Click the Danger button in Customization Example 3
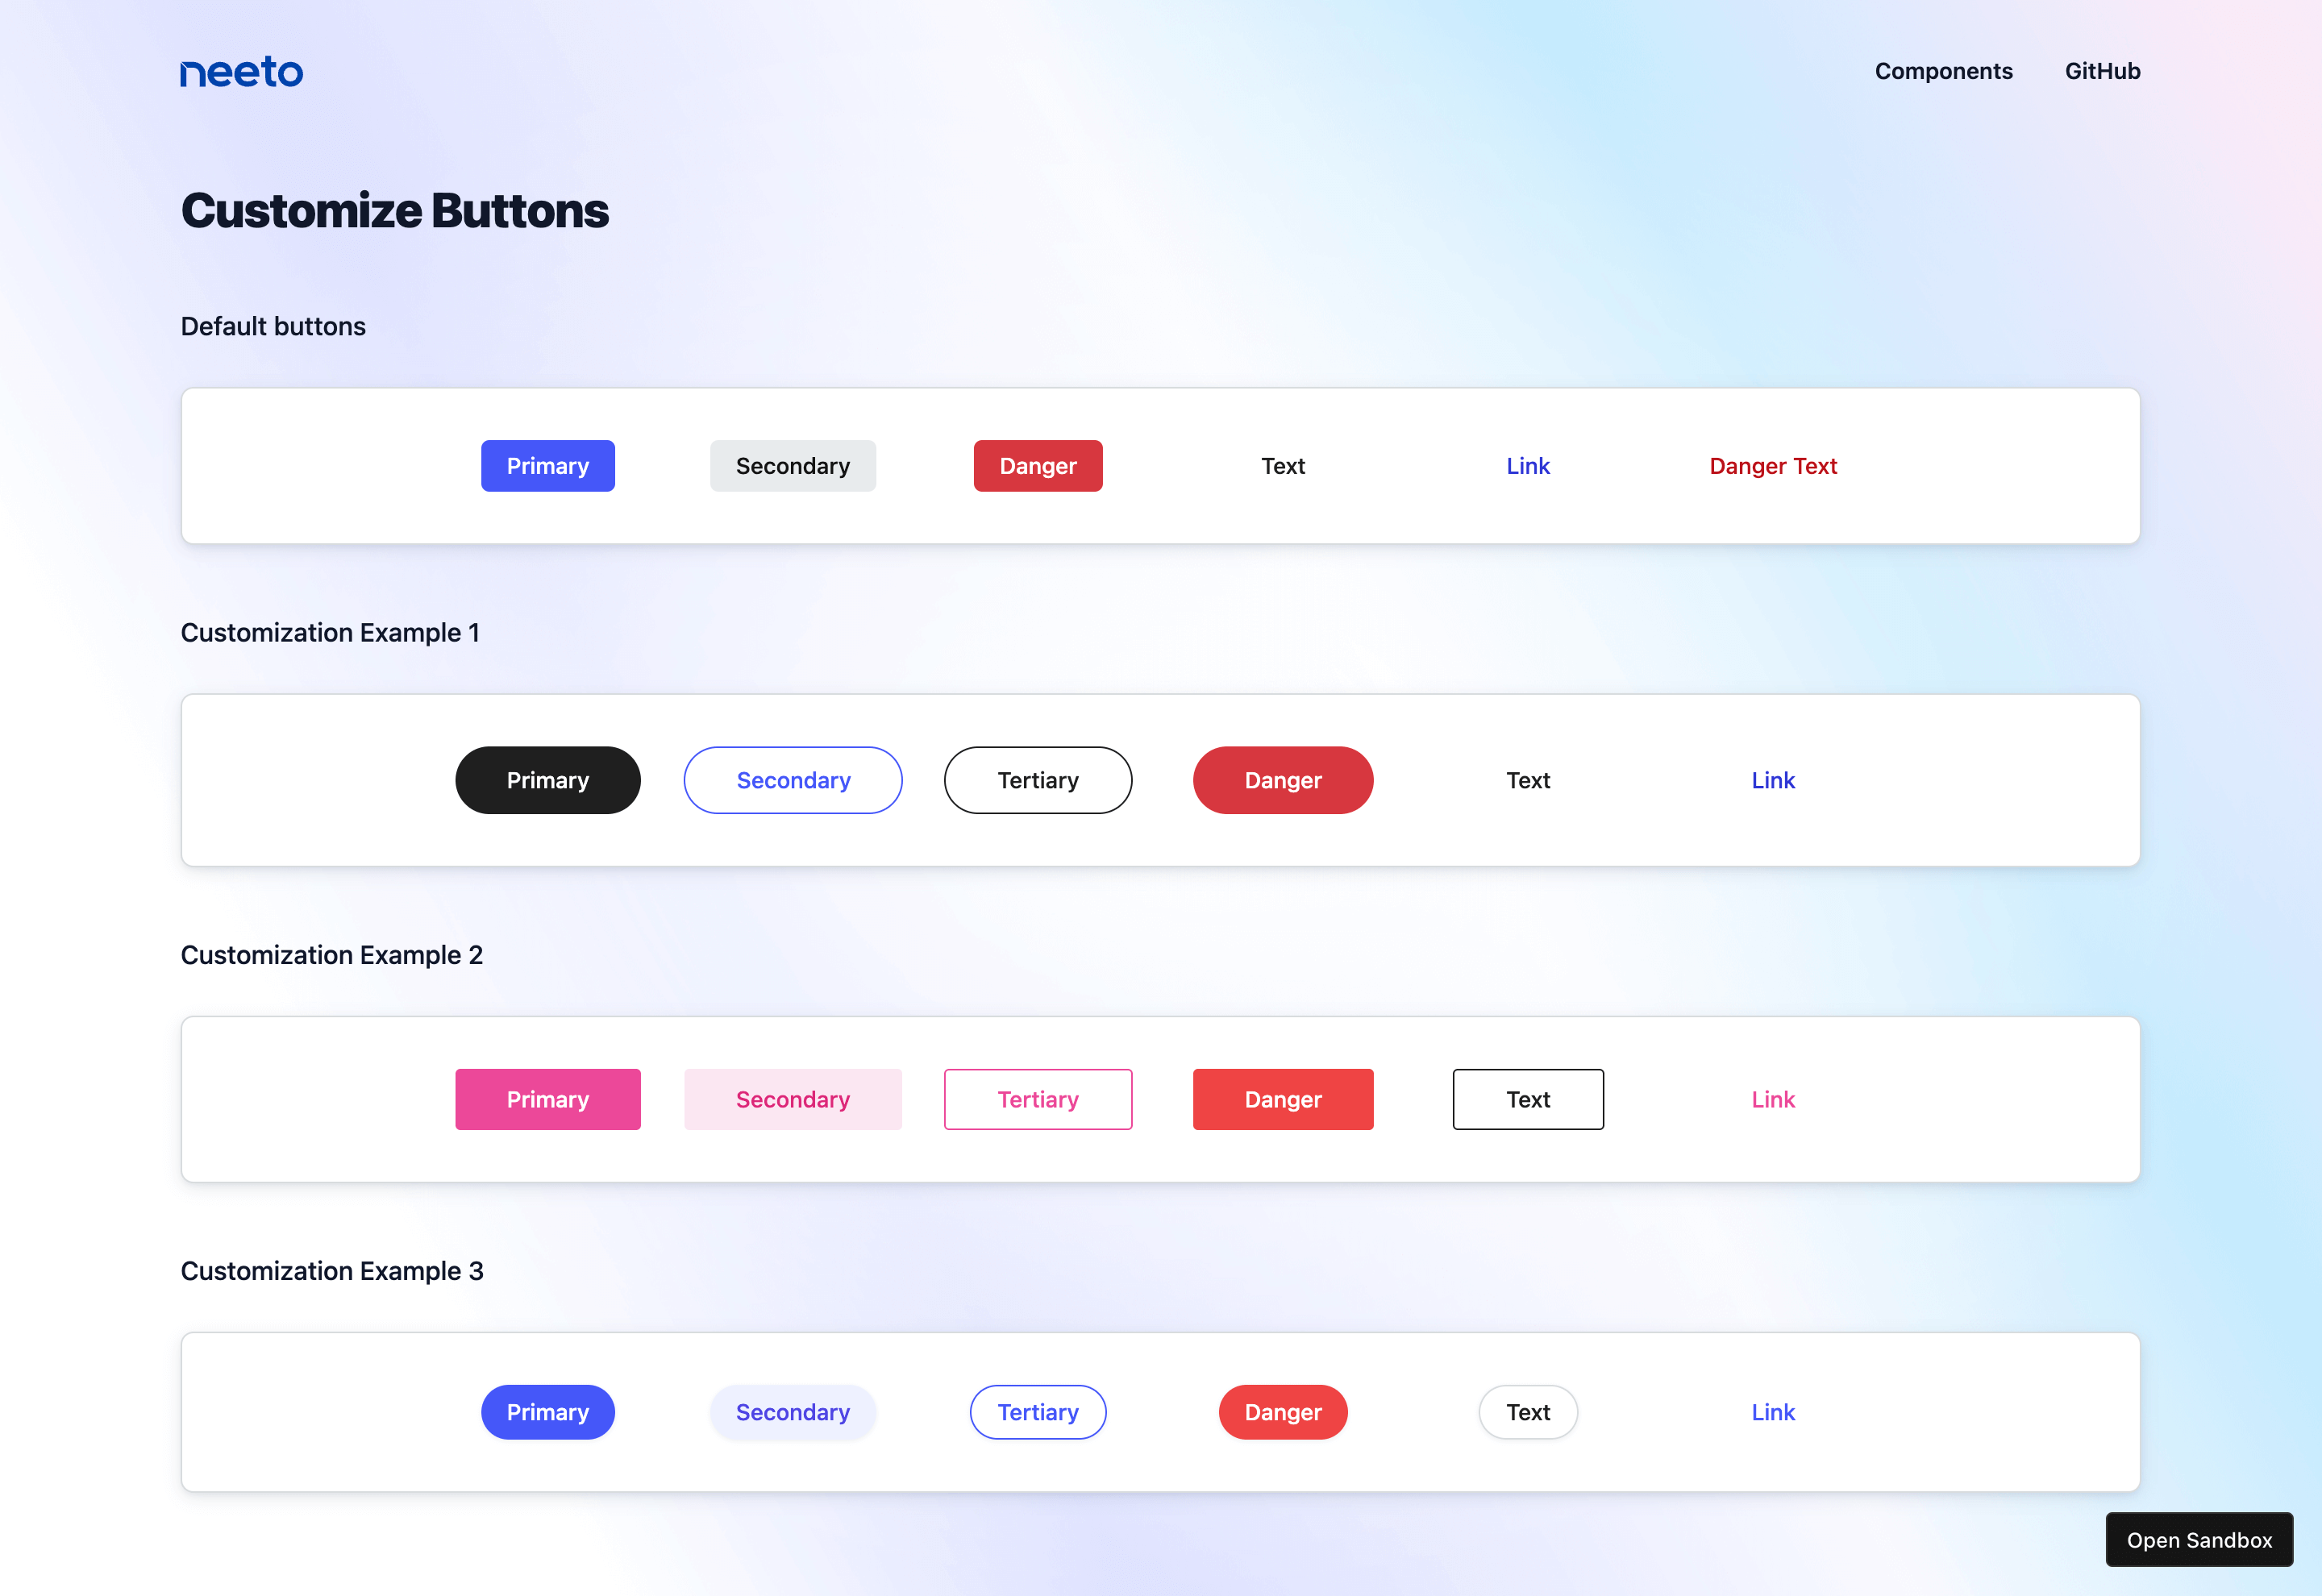Screen dimensions: 2322x1596 tap(1283, 1411)
